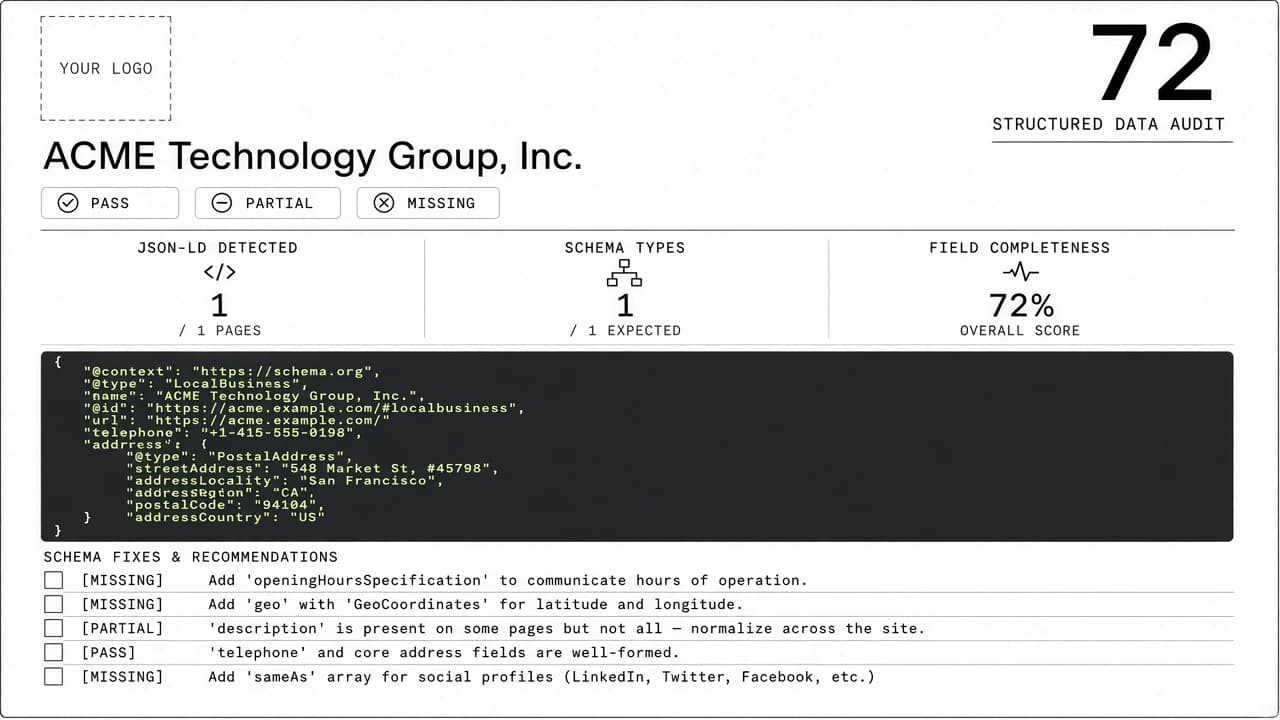Viewport: 1280px width, 720px height.
Task: Click the 72% overall score value
Action: (1021, 305)
